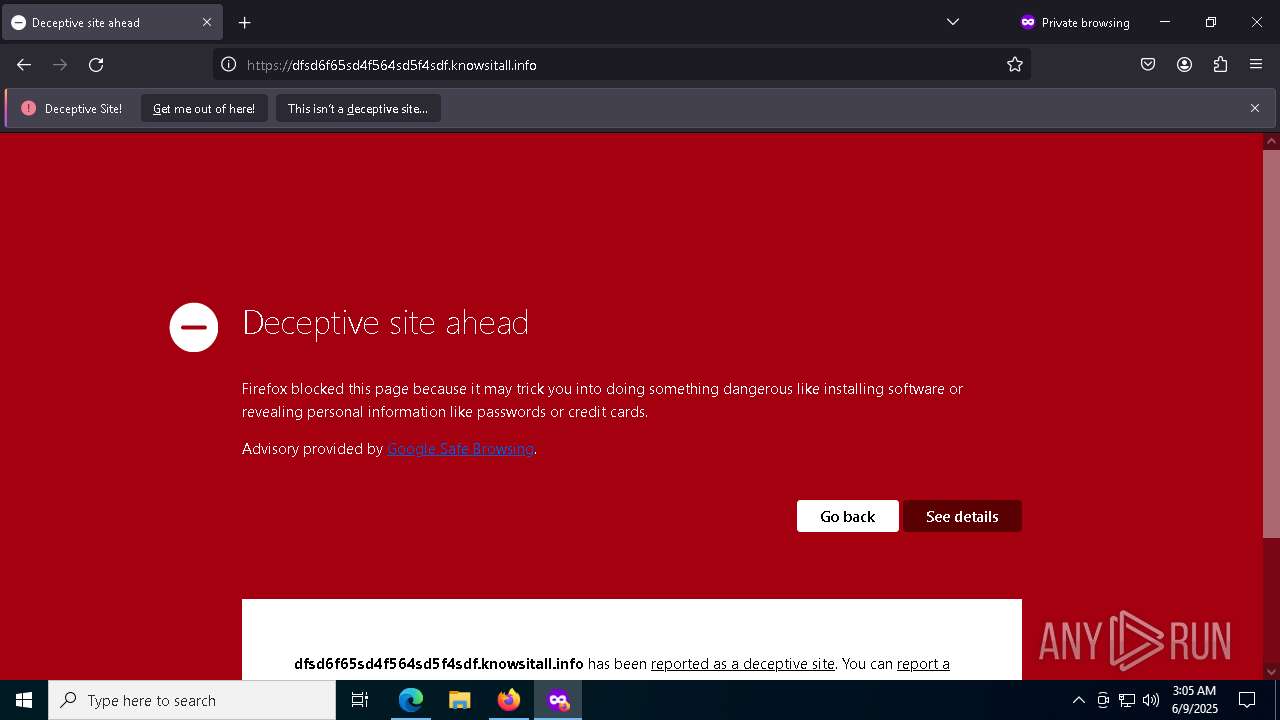Click the bold domain name in details box
Image resolution: width=1280 pixels, height=720 pixels.
click(439, 664)
